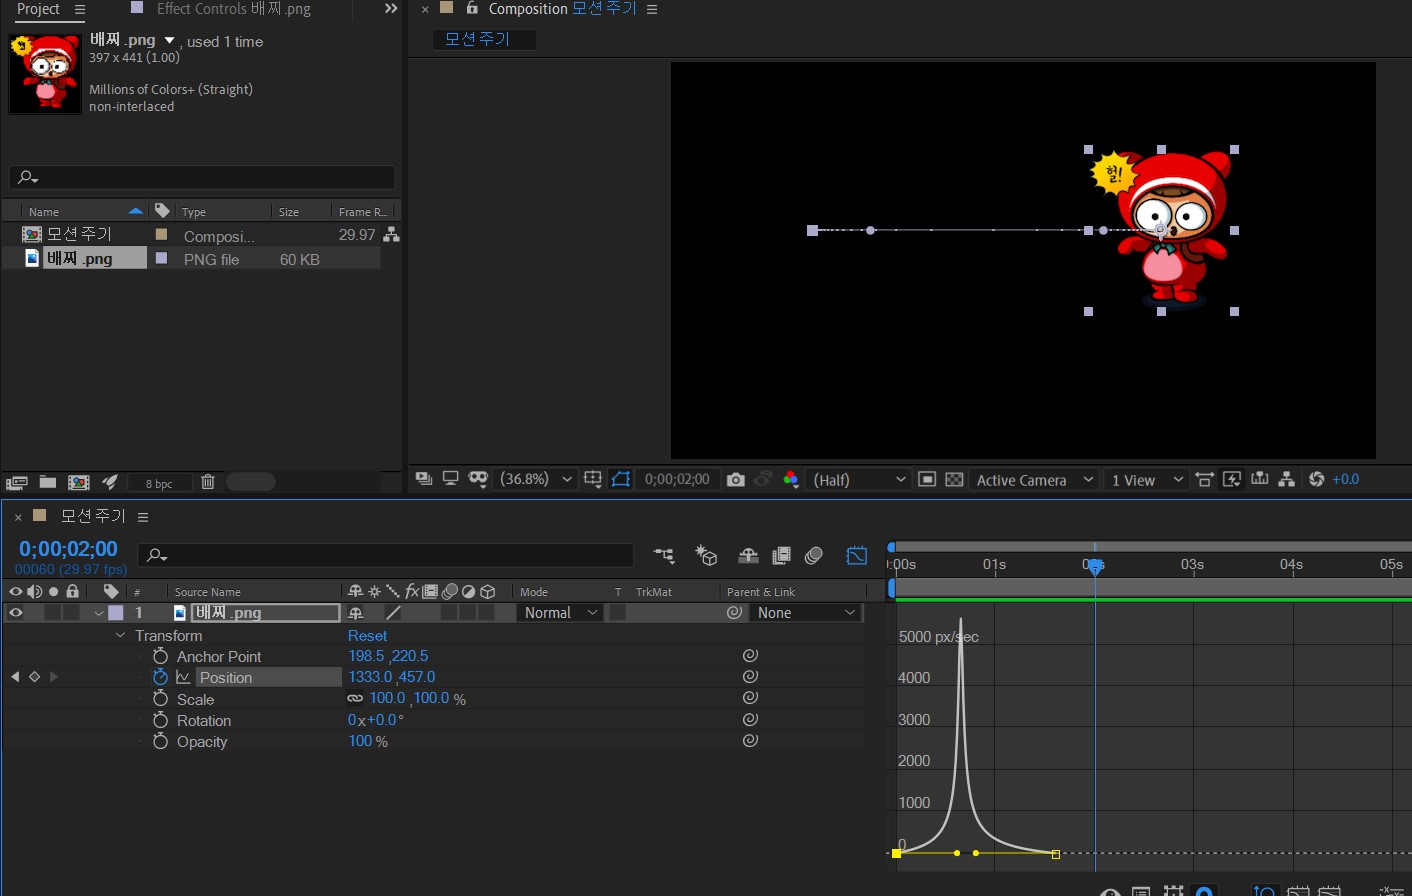The height and width of the screenshot is (896, 1412).
Task: Toggle pixel aspect ratio correction icon
Action: pos(1205,479)
